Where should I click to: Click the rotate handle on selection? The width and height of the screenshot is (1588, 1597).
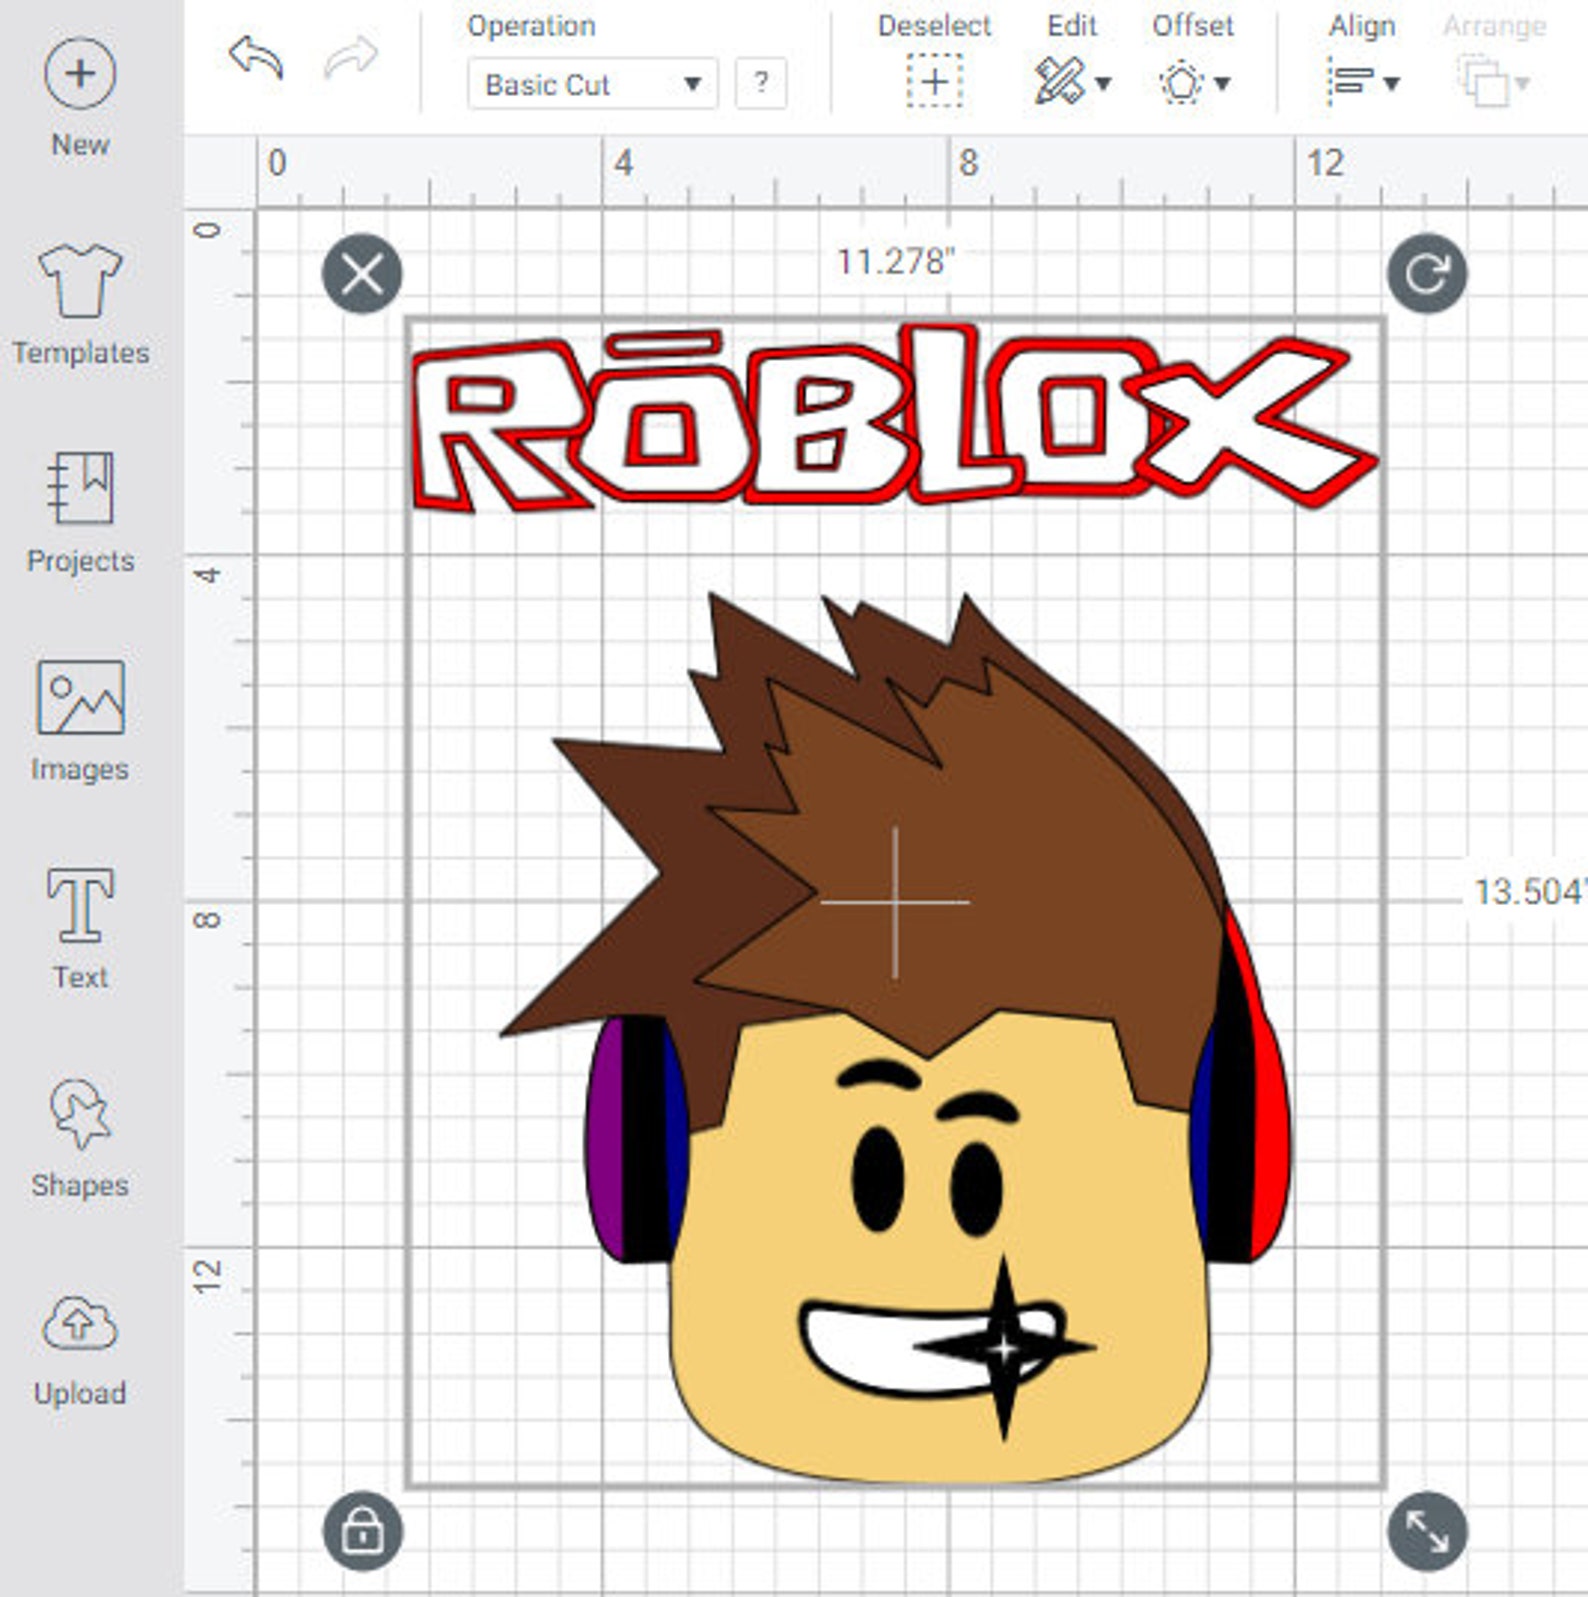pyautogui.click(x=1427, y=273)
